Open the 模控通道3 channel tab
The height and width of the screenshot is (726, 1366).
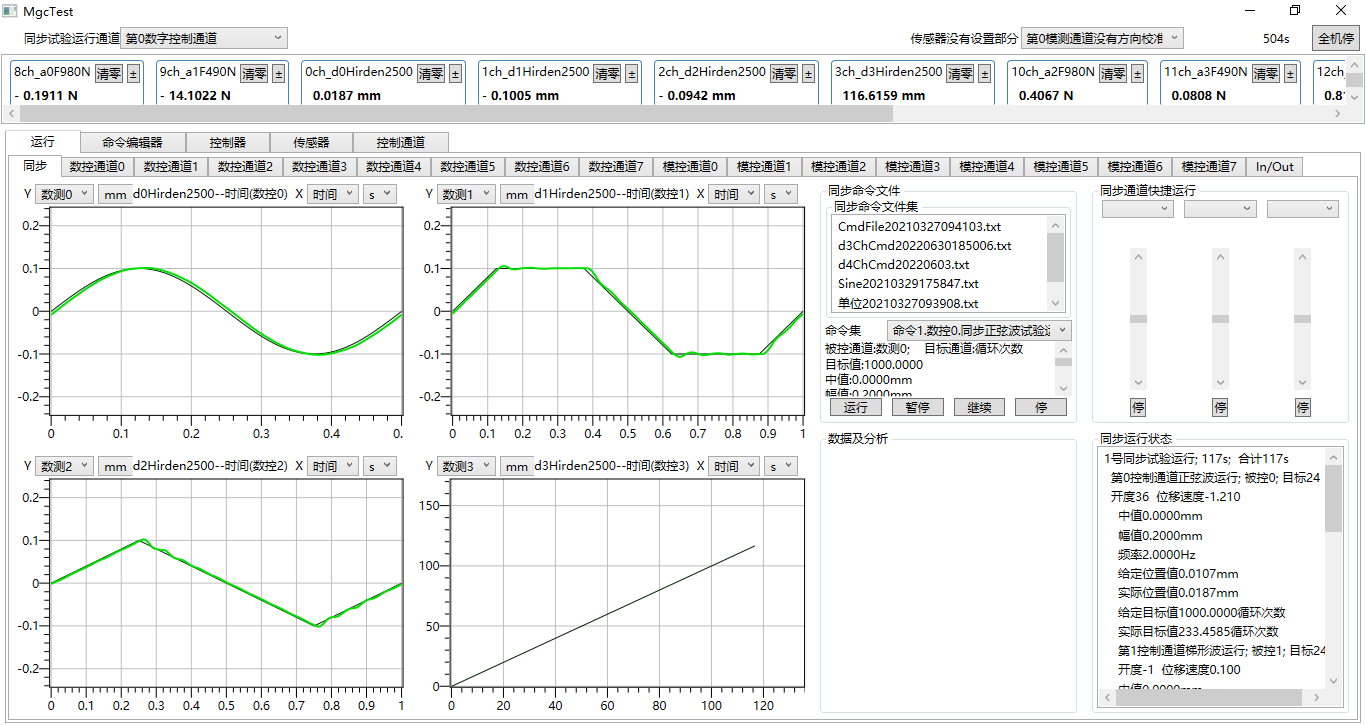[x=912, y=166]
